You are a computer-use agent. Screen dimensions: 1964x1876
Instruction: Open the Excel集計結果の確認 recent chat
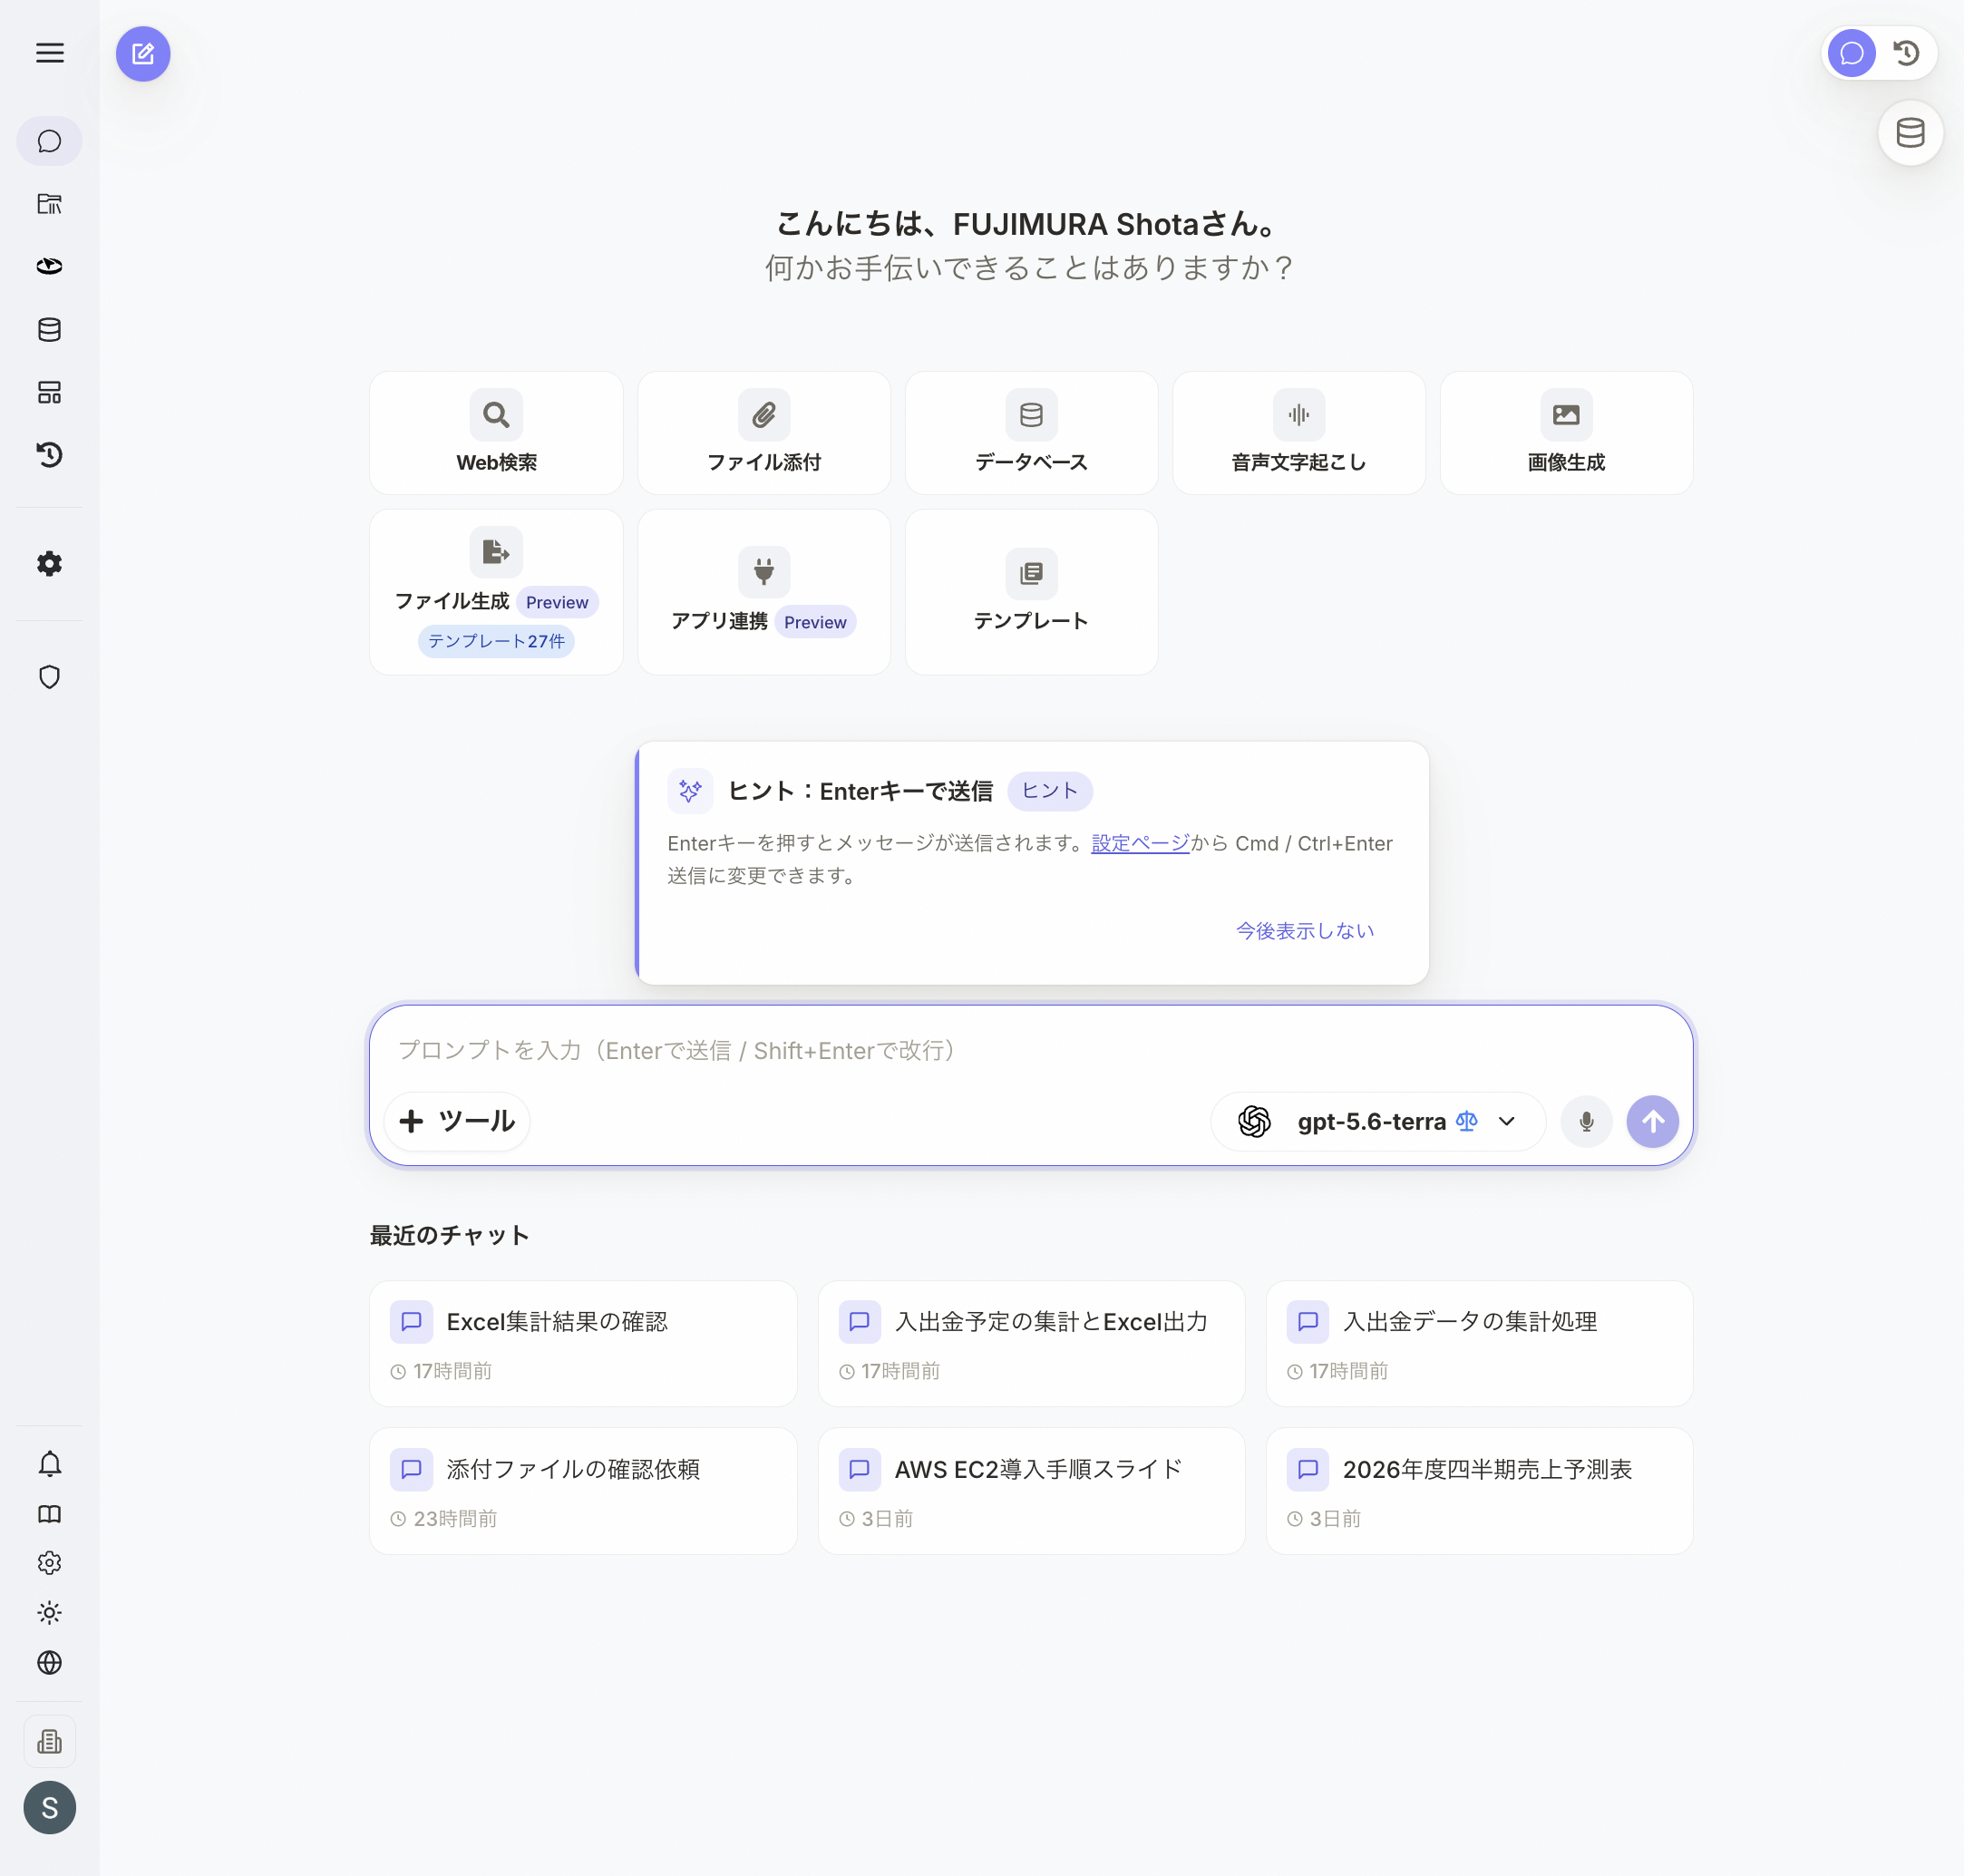(583, 1343)
